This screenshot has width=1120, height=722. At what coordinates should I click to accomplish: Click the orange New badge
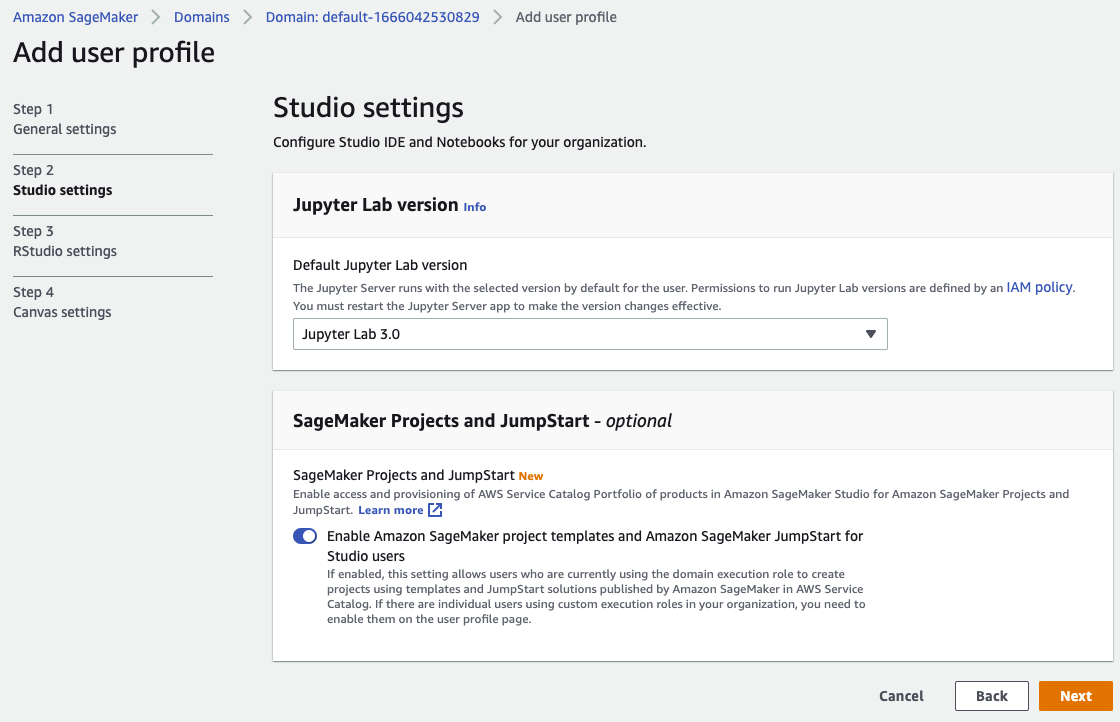[531, 476]
